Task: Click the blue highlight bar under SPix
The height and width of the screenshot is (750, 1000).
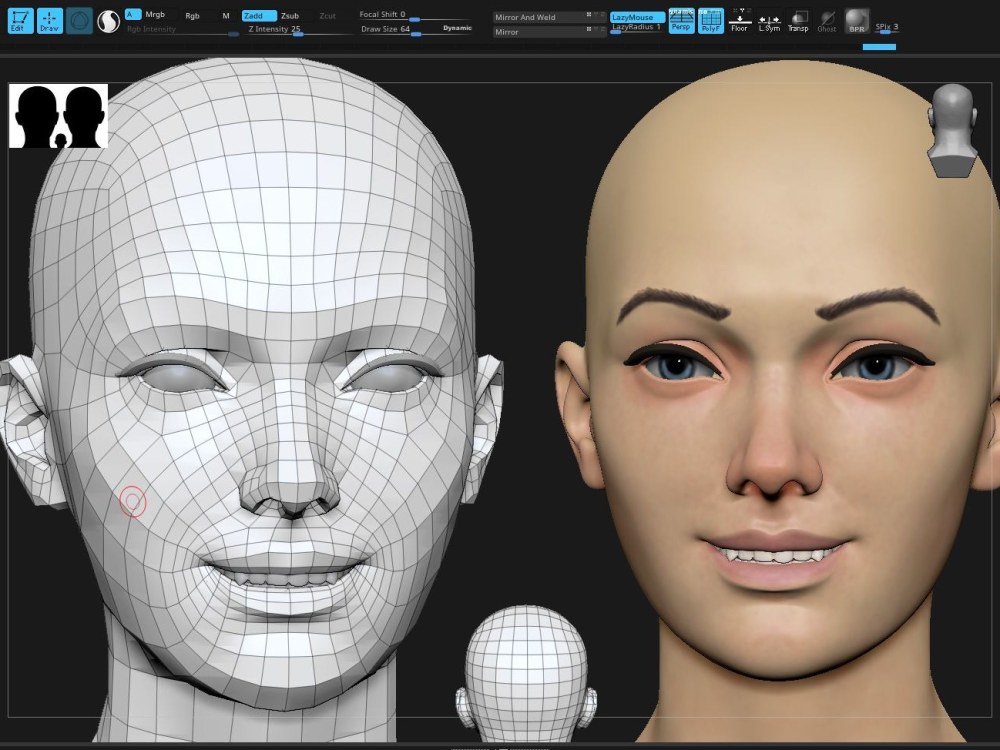Action: tap(879, 47)
